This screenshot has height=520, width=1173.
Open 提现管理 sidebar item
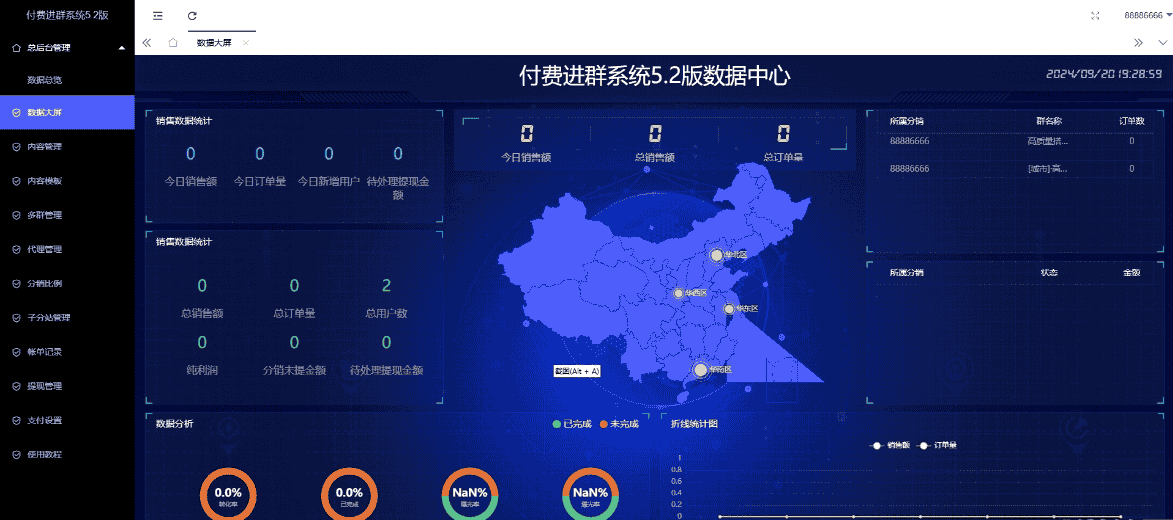67,386
